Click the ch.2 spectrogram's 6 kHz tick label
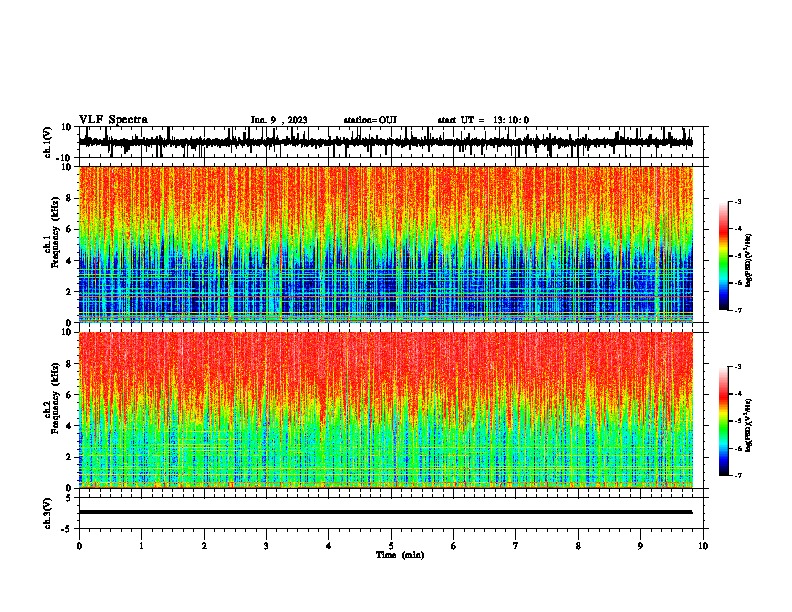Image resolution: width=792 pixels, height=612 pixels. pos(69,395)
